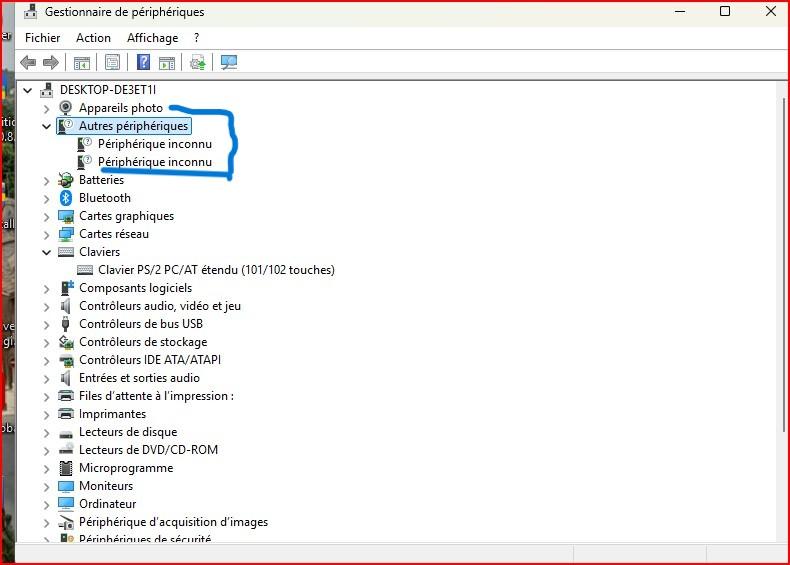Expand Périphérique d'acquisition d'images node
Screen dimensions: 790x565
click(x=46, y=523)
